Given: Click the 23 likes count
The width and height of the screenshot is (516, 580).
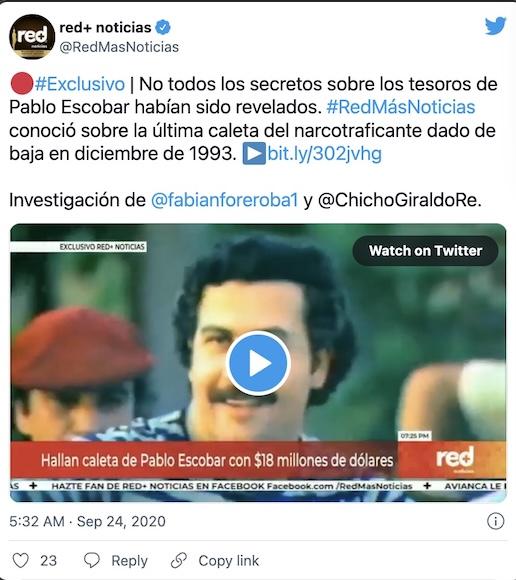Looking at the screenshot, I should pyautogui.click(x=48, y=561).
